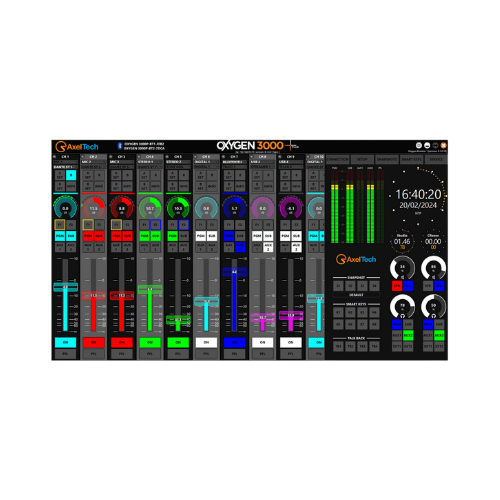This screenshot has height=500, width=500.
Task: Activate talk back TB2
Action: pos(350,347)
